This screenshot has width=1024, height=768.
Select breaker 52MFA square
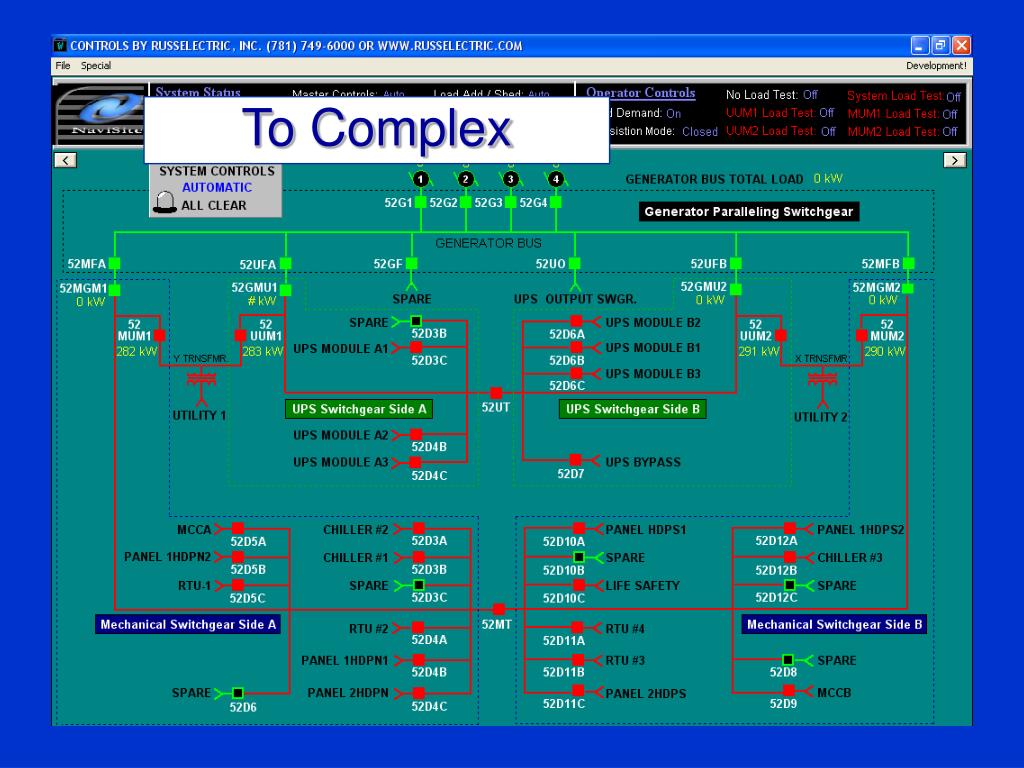pos(114,263)
